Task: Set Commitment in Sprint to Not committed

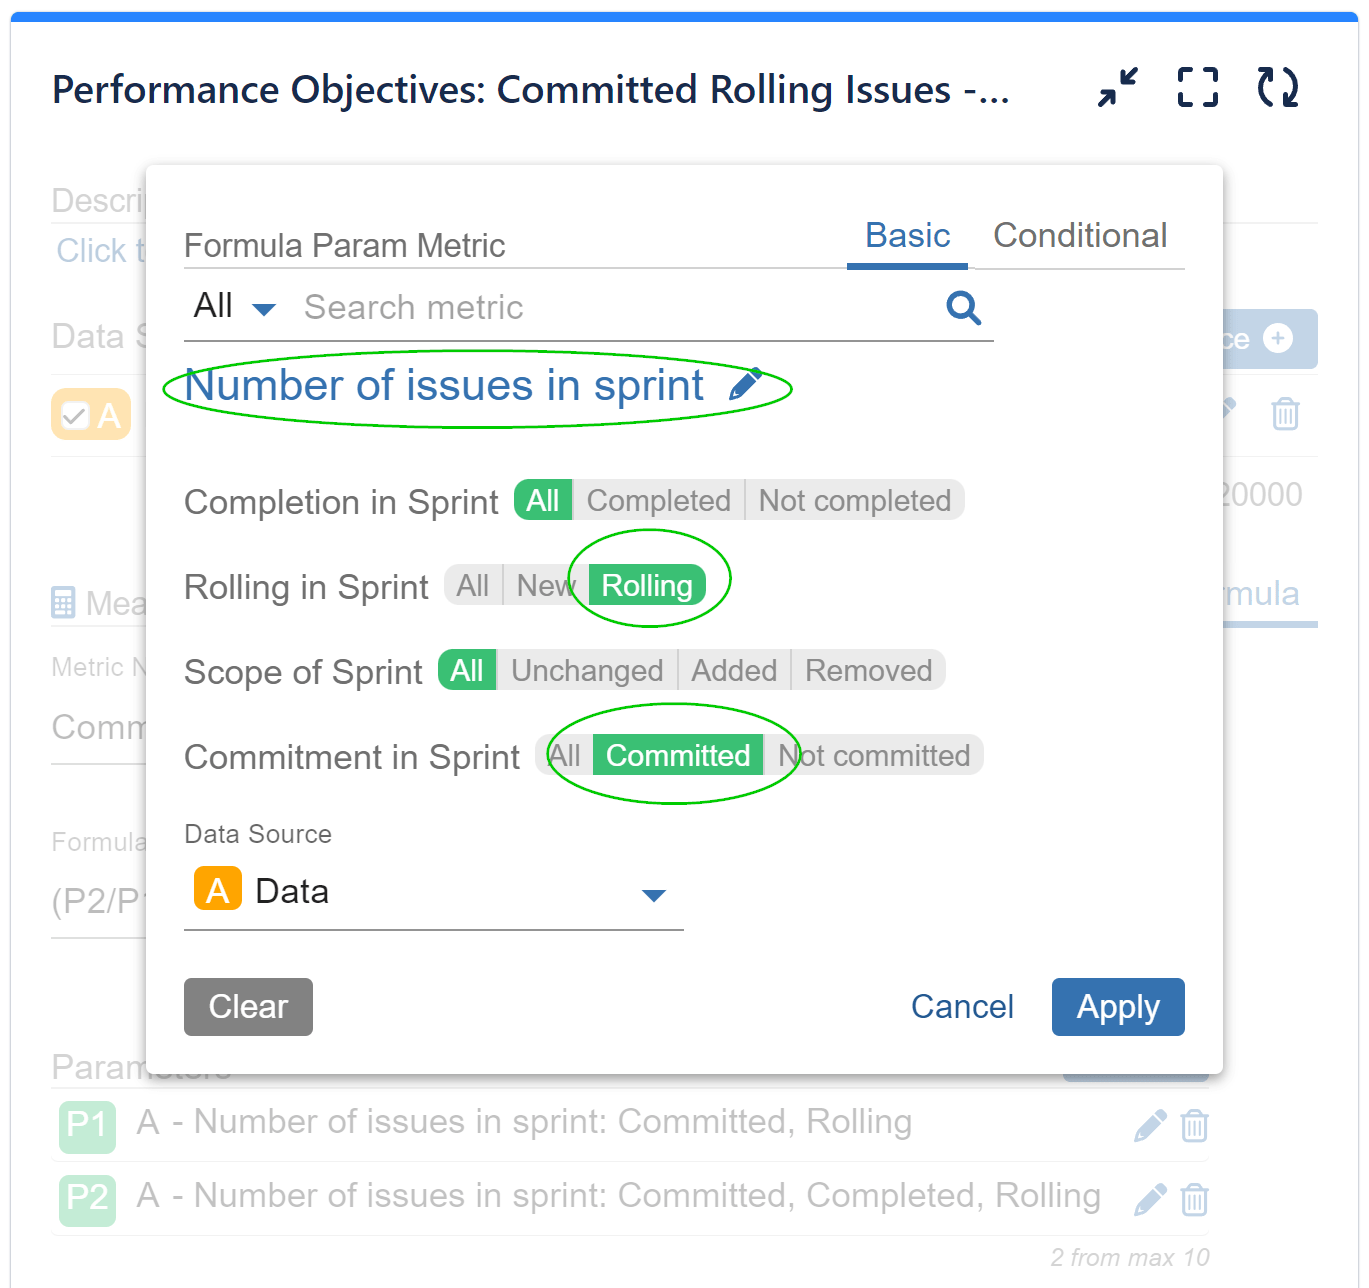Action: (x=876, y=755)
